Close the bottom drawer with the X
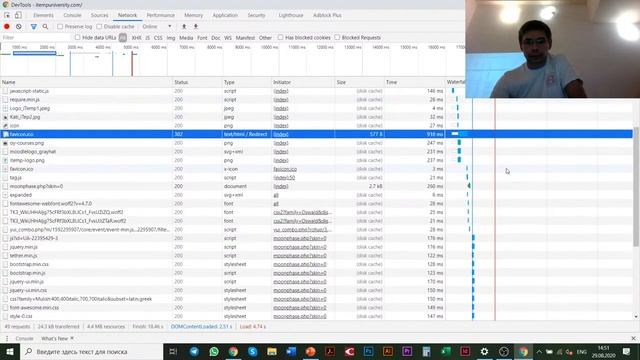Screen dimensions: 640x360 pos(633,338)
